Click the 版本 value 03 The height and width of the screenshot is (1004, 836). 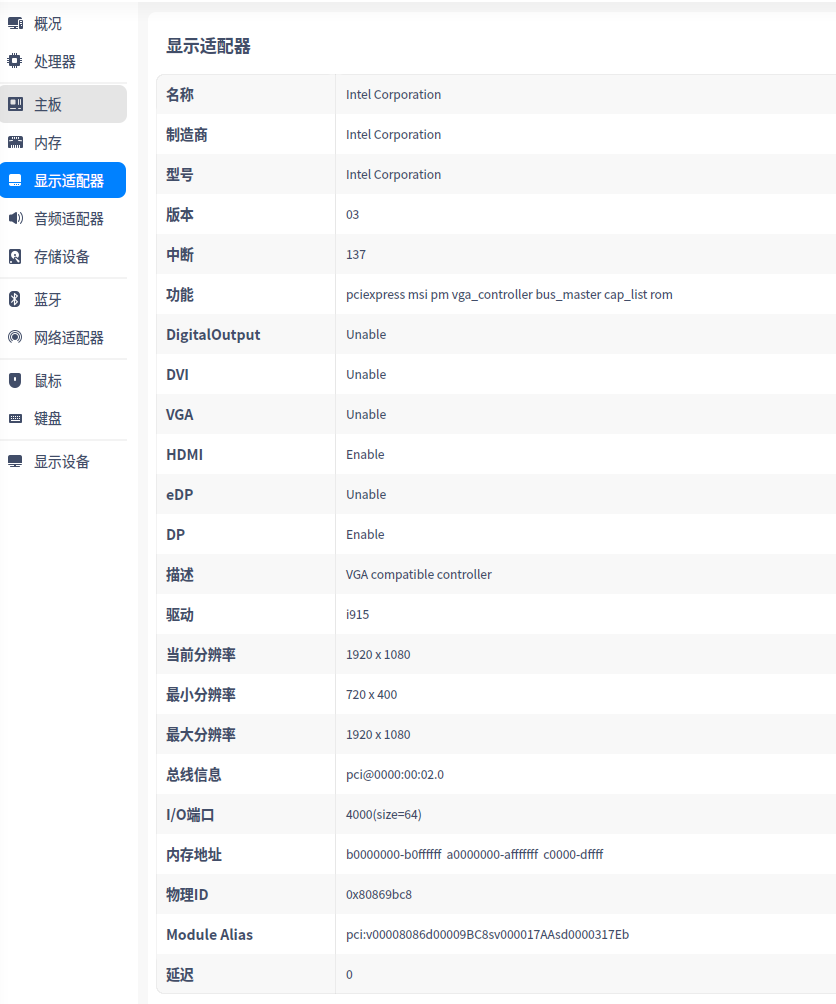352,215
